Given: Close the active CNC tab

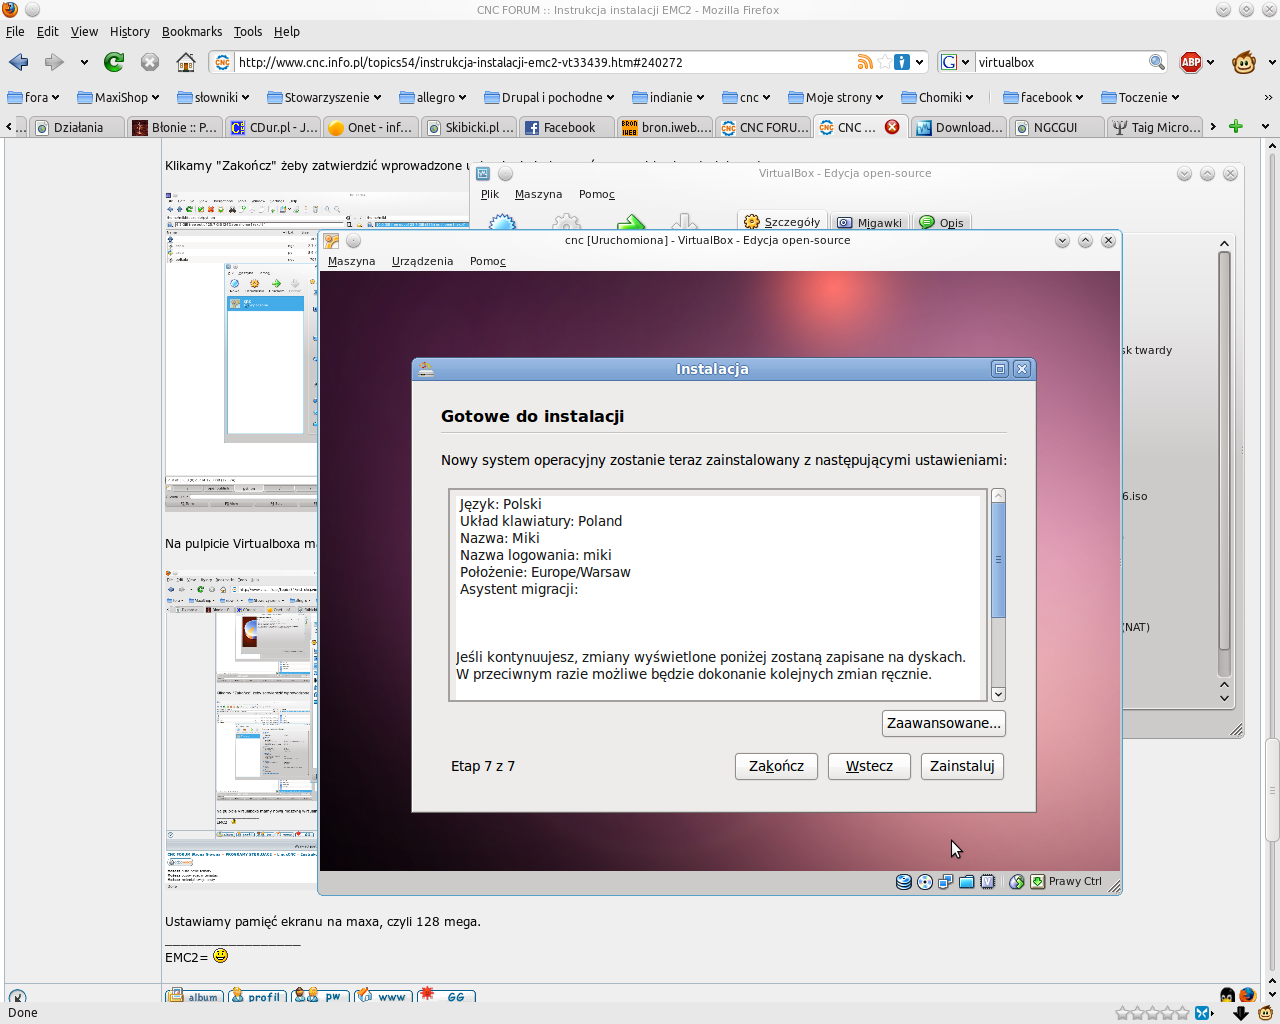Looking at the screenshot, I should coord(892,126).
